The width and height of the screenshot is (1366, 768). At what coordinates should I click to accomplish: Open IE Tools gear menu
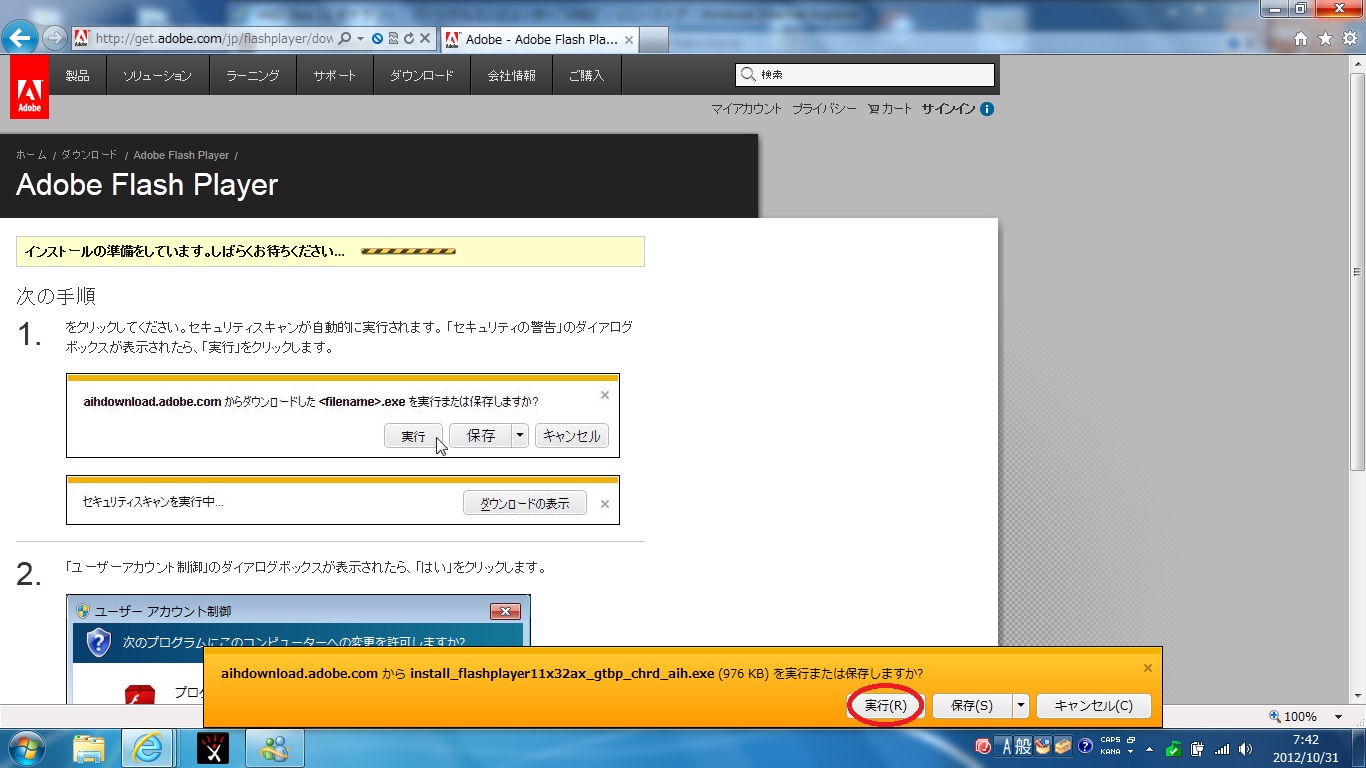point(1349,39)
